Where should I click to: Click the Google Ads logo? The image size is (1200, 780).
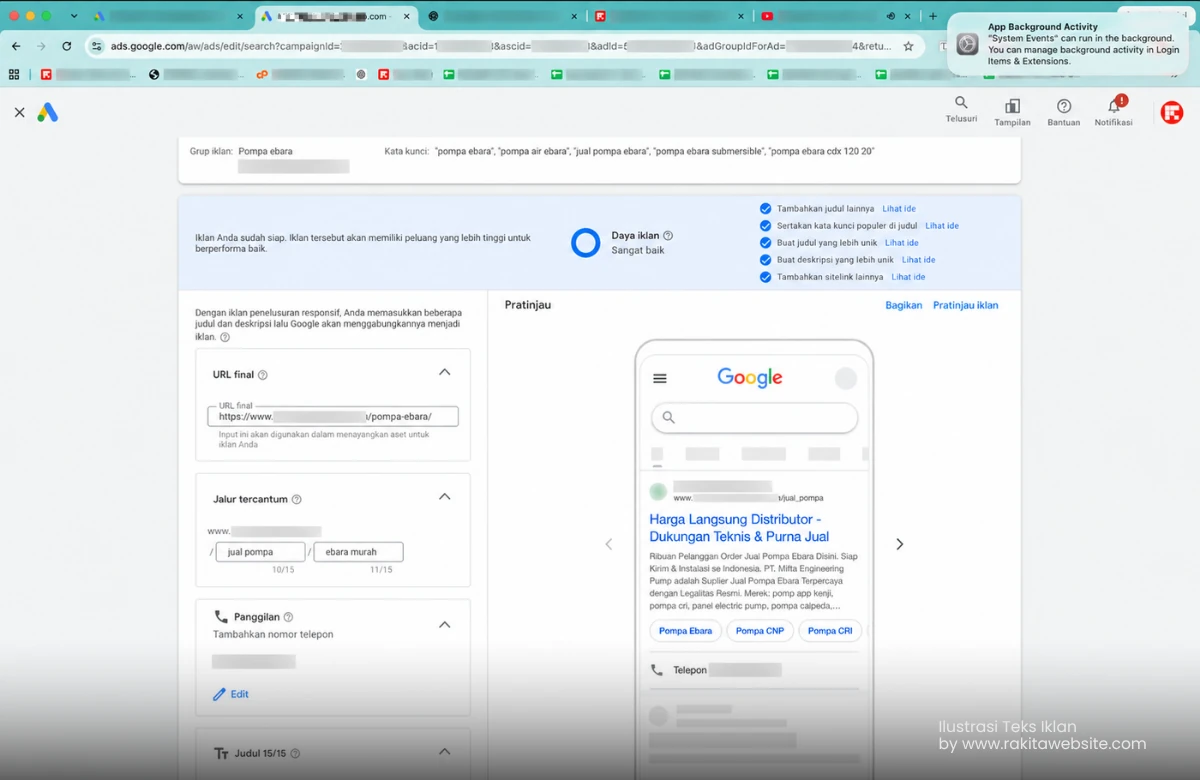(x=48, y=113)
